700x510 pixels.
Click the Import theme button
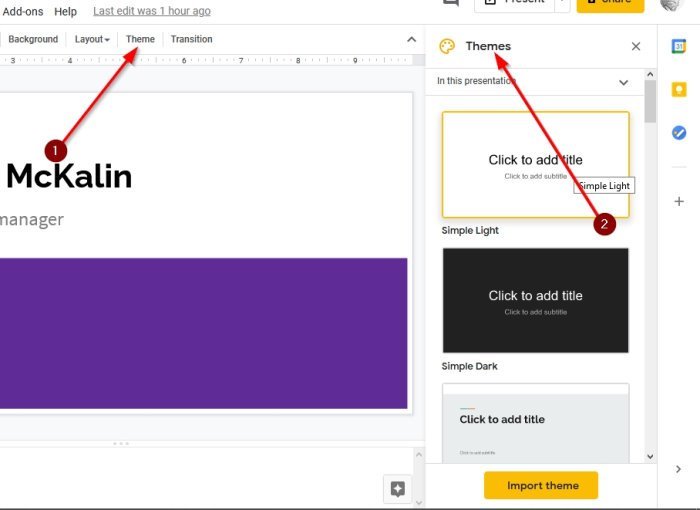[541, 485]
